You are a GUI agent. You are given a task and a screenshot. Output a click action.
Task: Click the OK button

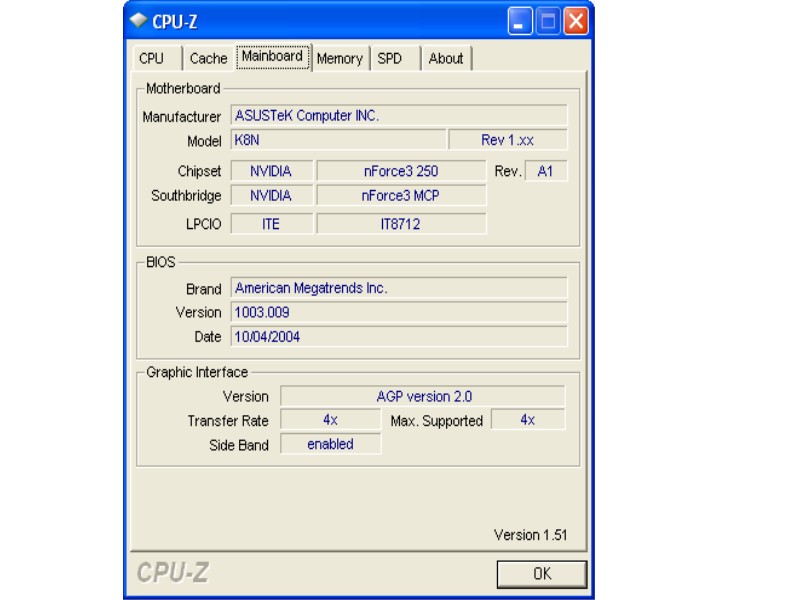click(x=542, y=574)
